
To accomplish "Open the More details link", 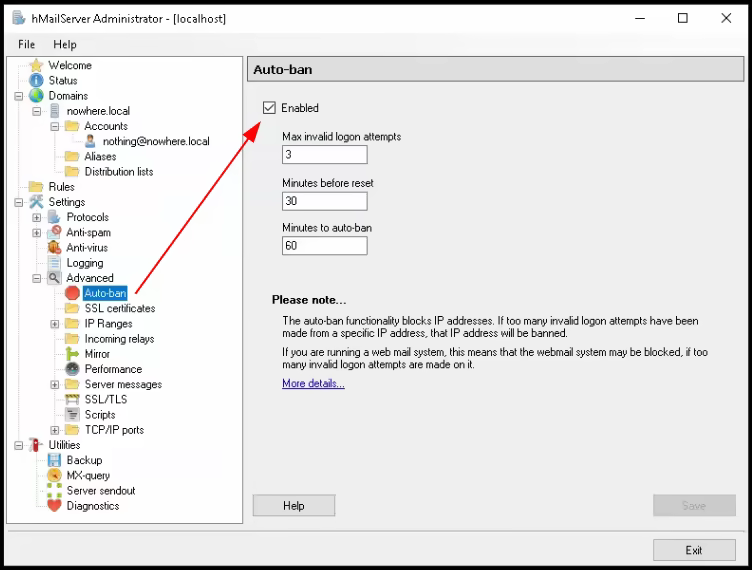I will (313, 383).
